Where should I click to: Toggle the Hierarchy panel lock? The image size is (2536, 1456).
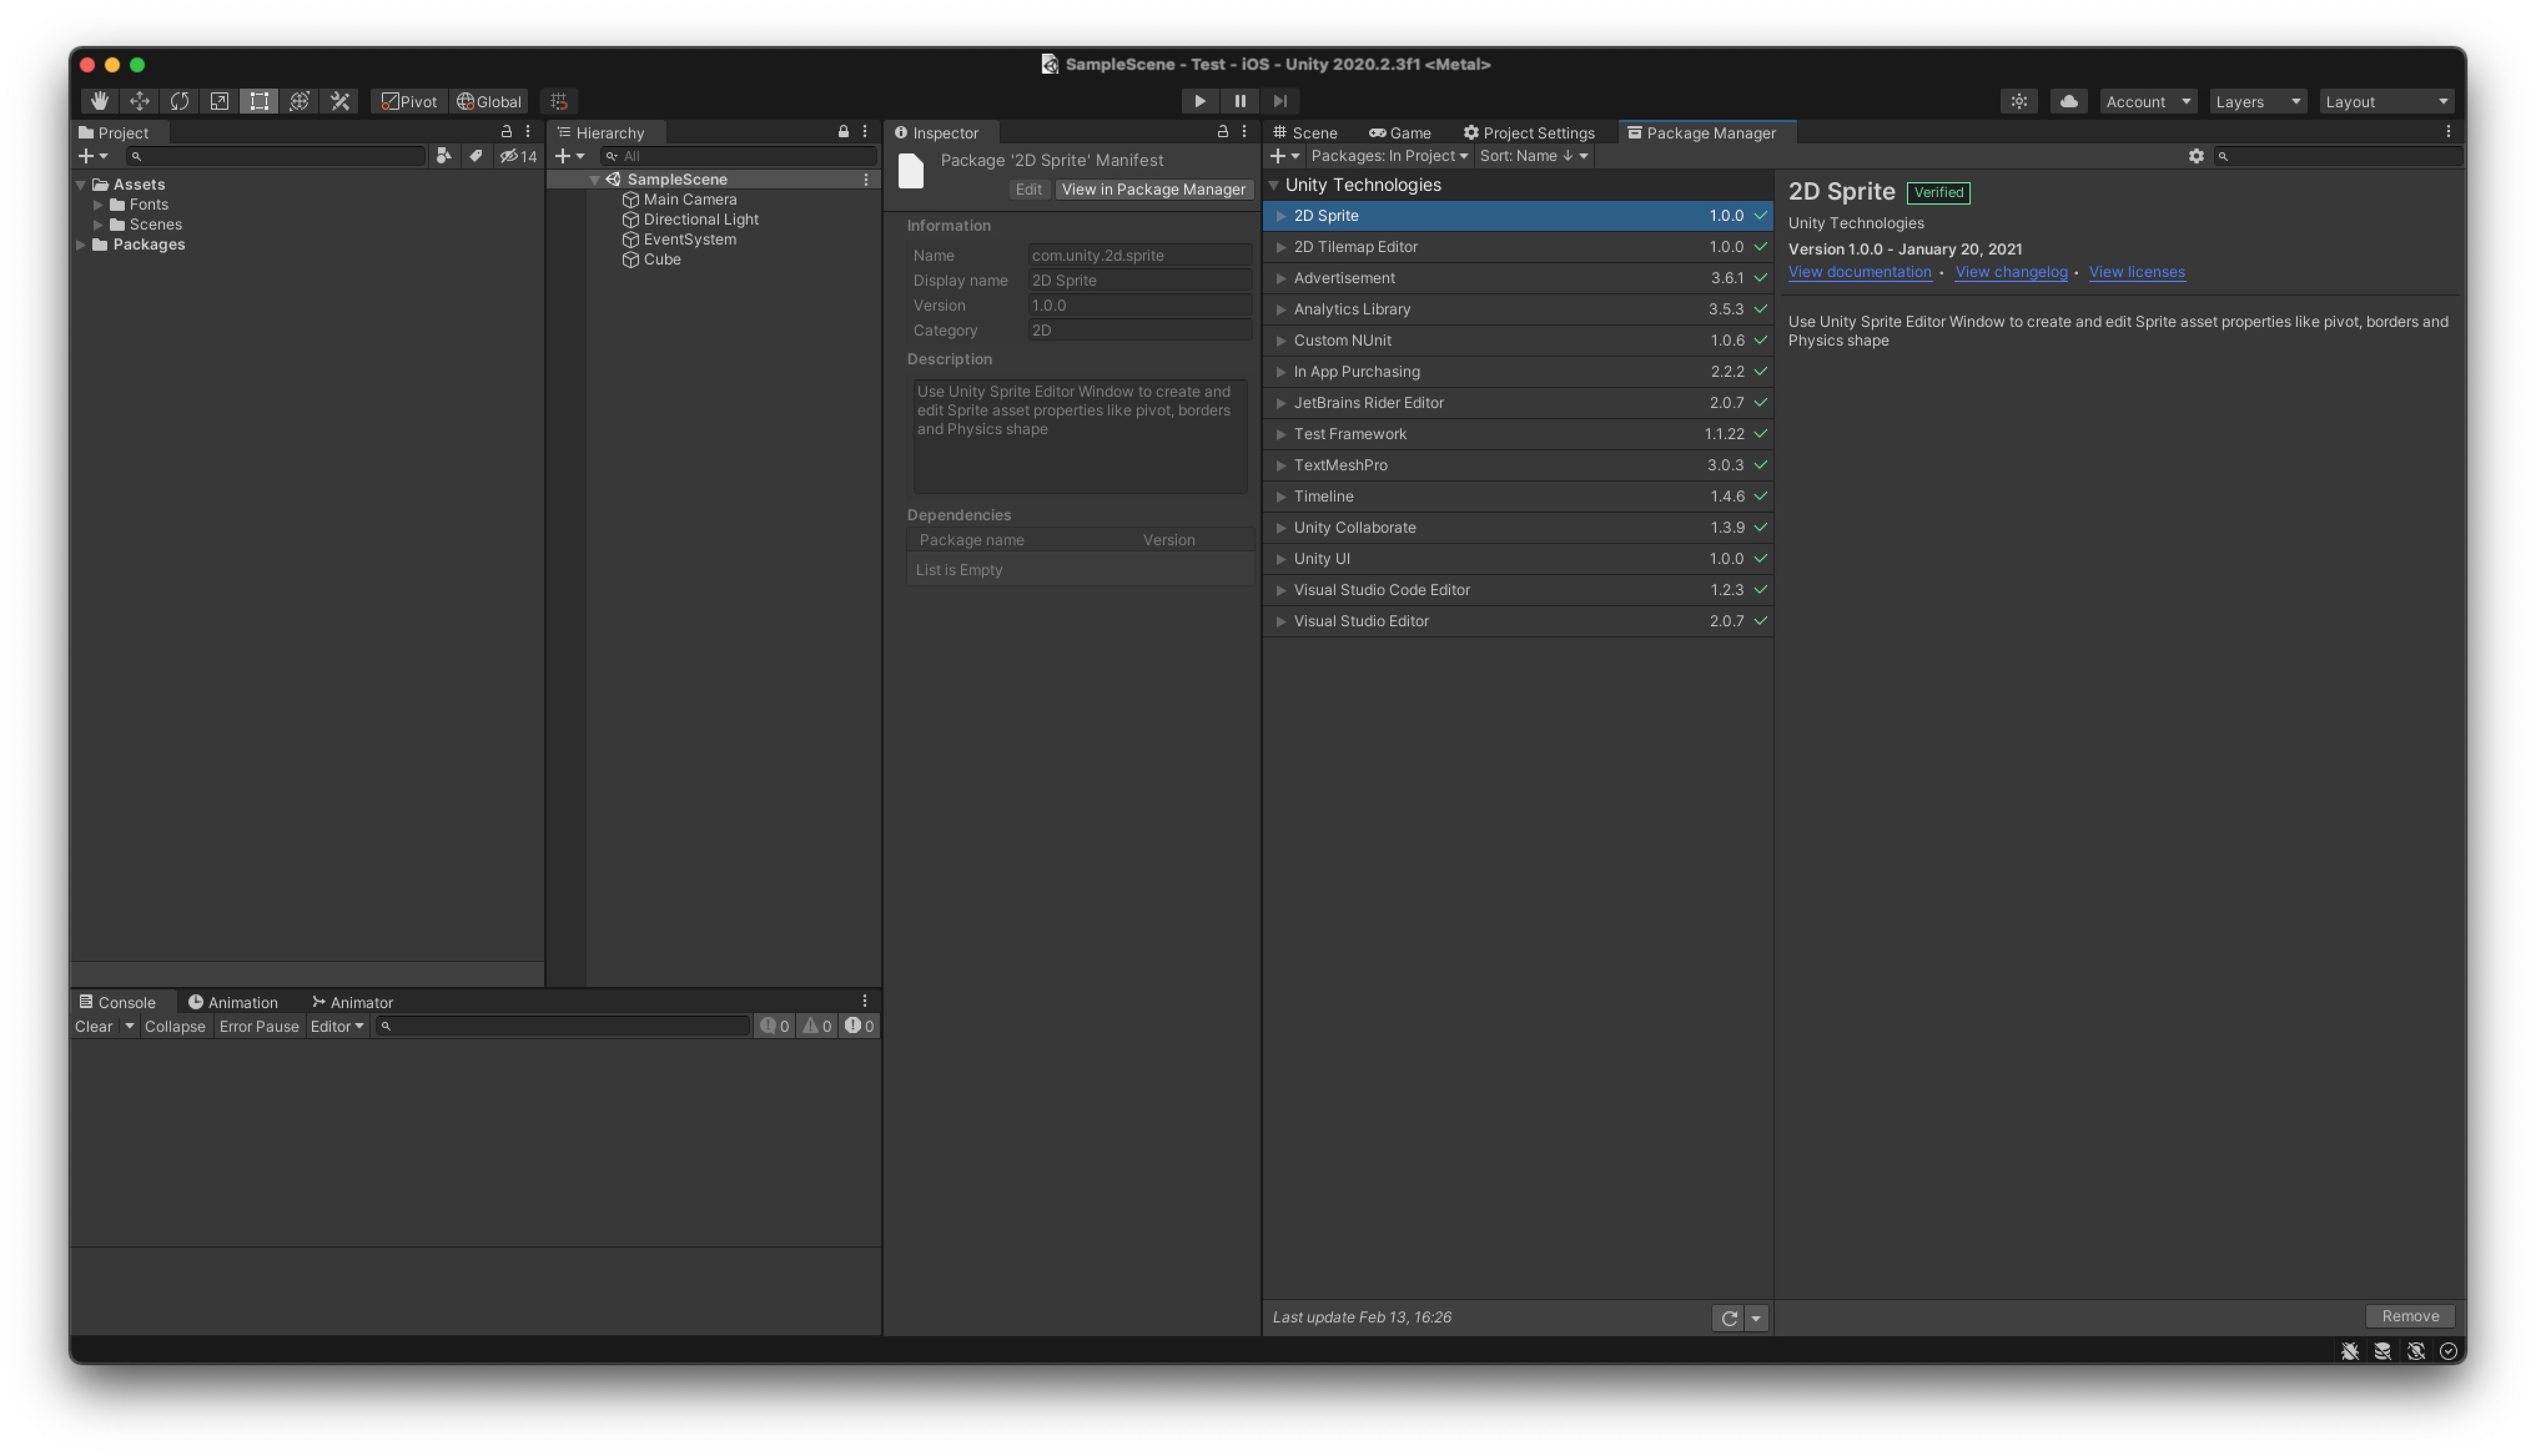click(x=843, y=132)
